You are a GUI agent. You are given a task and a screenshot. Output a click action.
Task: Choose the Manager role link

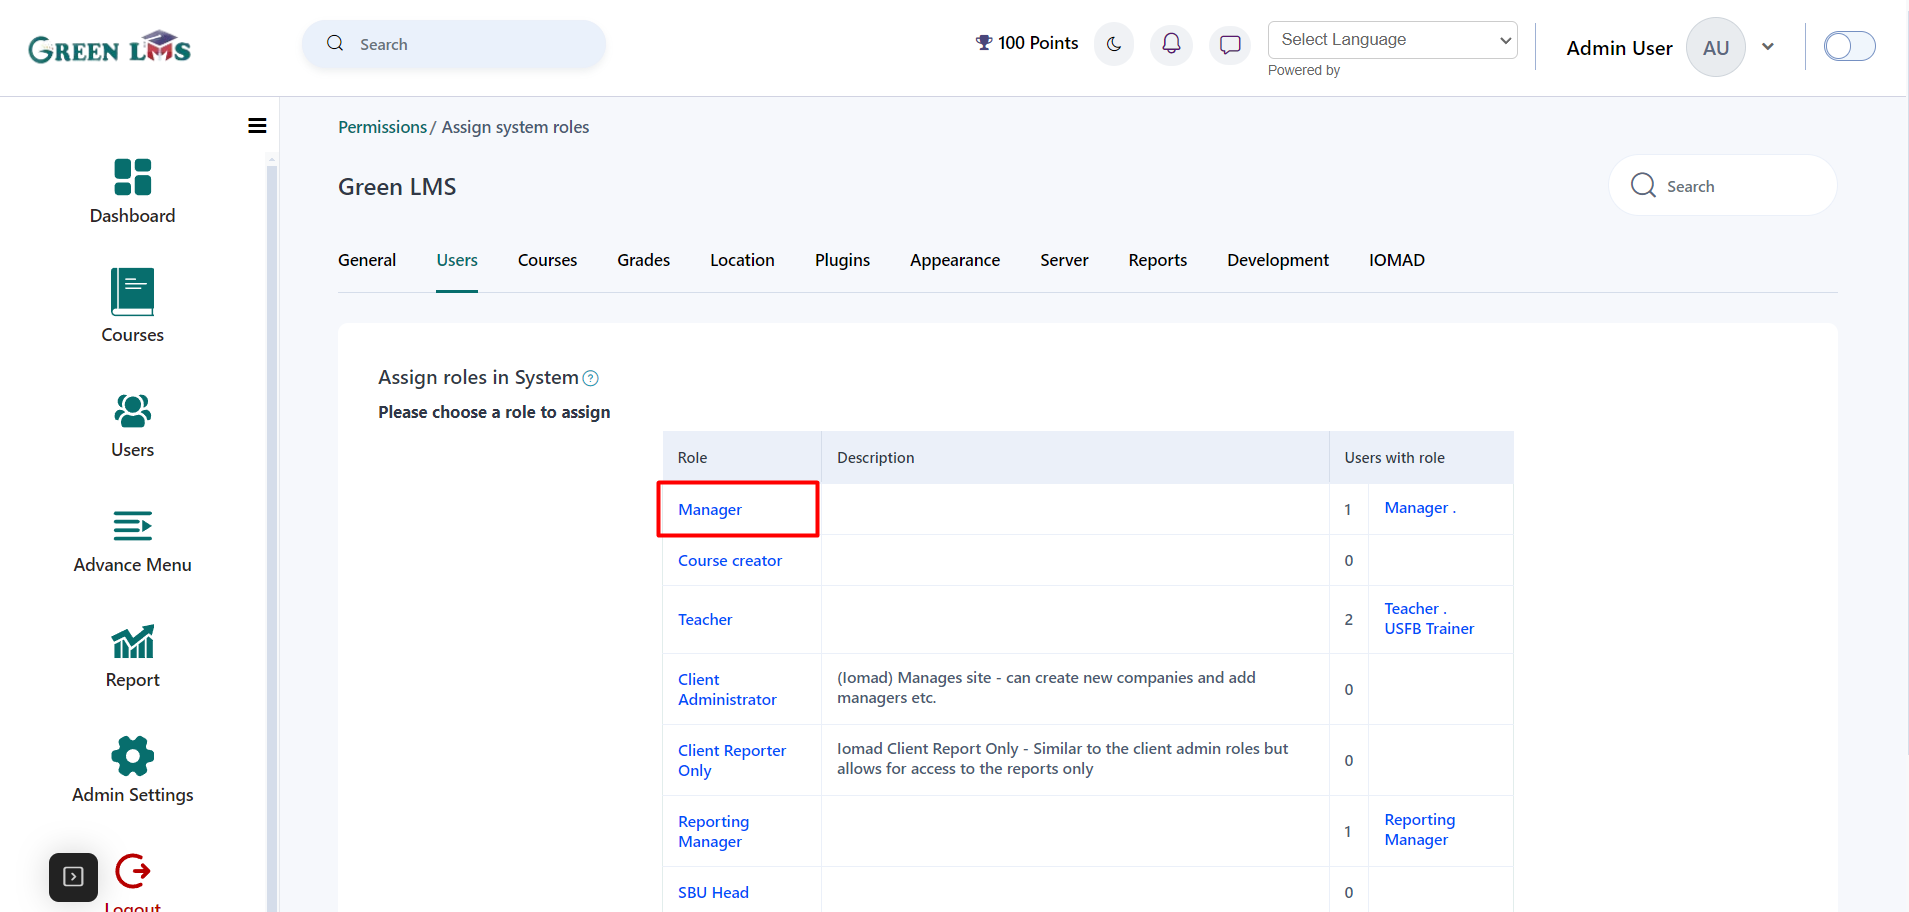tap(710, 510)
